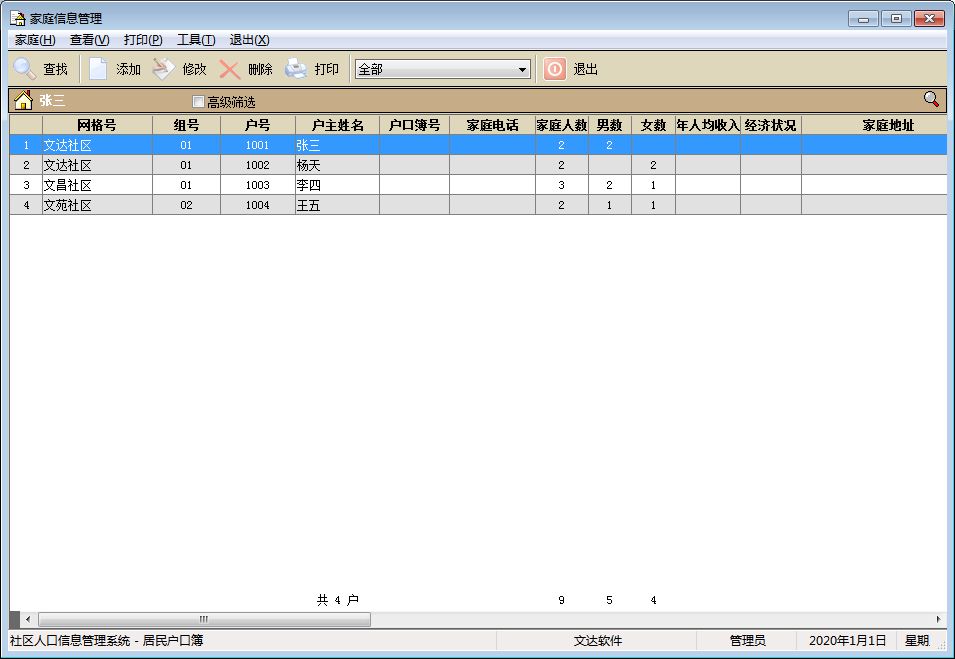Click the 修改 edit pencil icon
The width and height of the screenshot is (955, 659).
pos(164,69)
